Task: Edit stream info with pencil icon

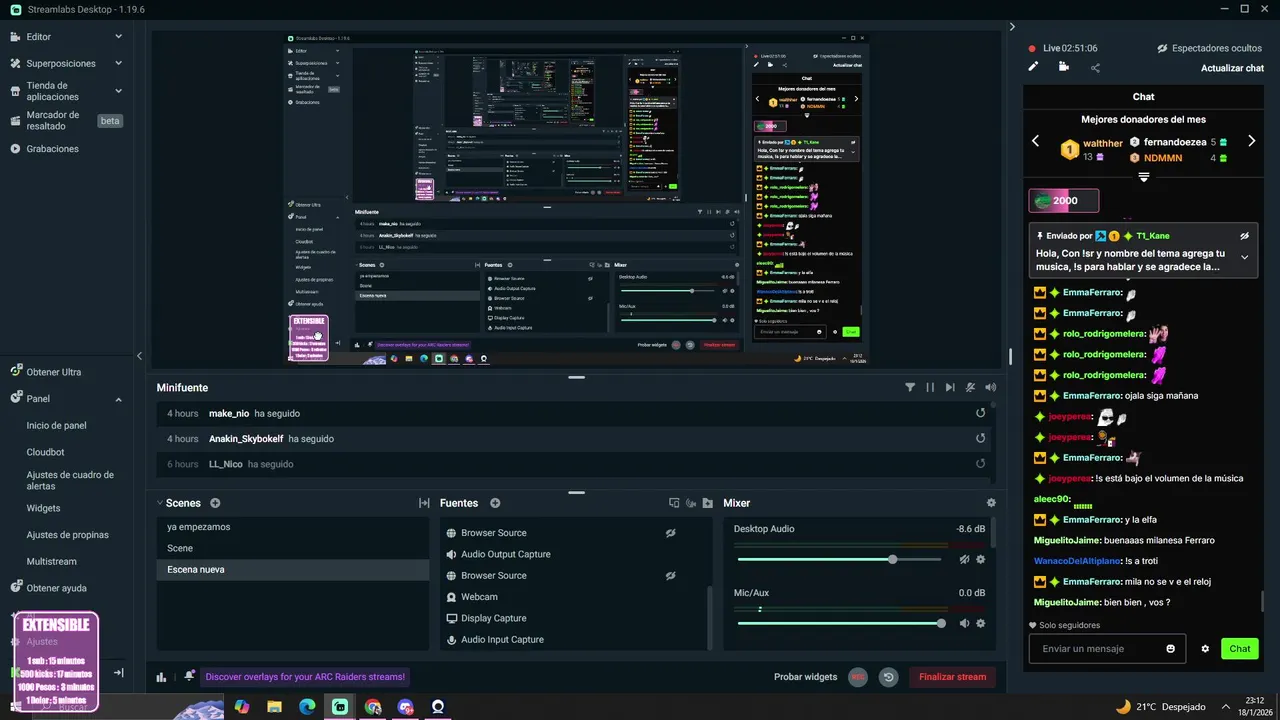Action: 1034,67
